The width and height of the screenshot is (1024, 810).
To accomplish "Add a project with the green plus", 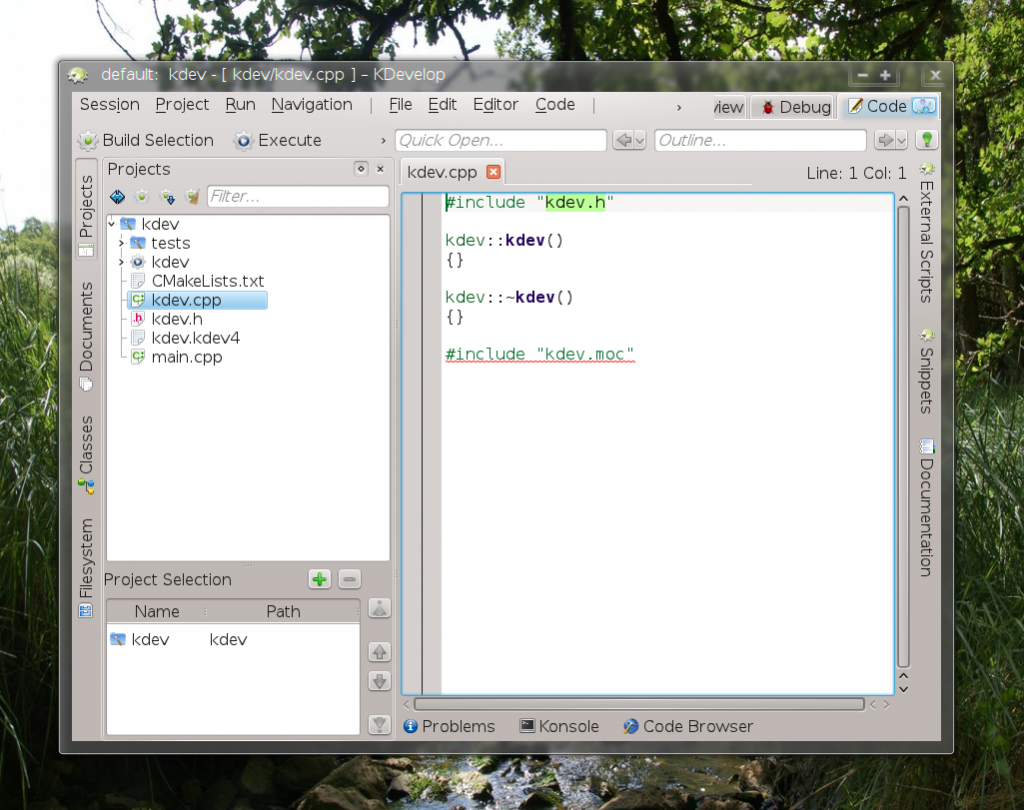I will tap(320, 579).
